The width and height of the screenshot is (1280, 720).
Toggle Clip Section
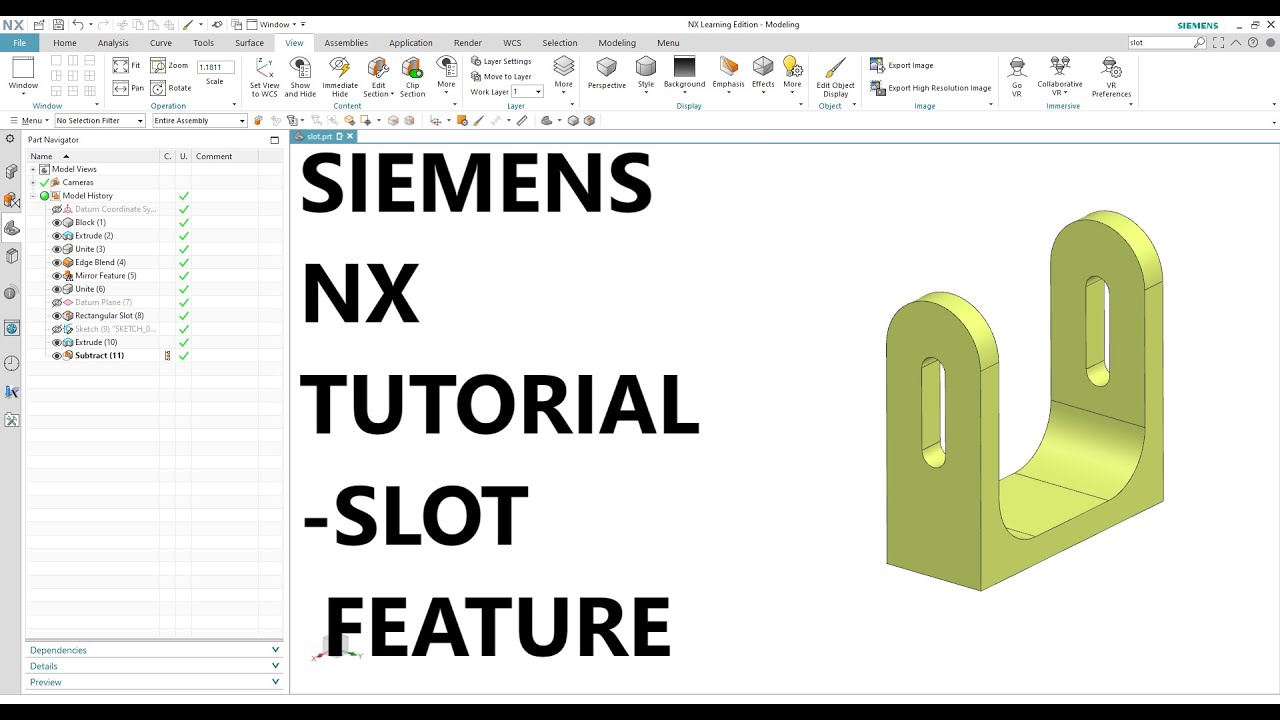pos(412,77)
